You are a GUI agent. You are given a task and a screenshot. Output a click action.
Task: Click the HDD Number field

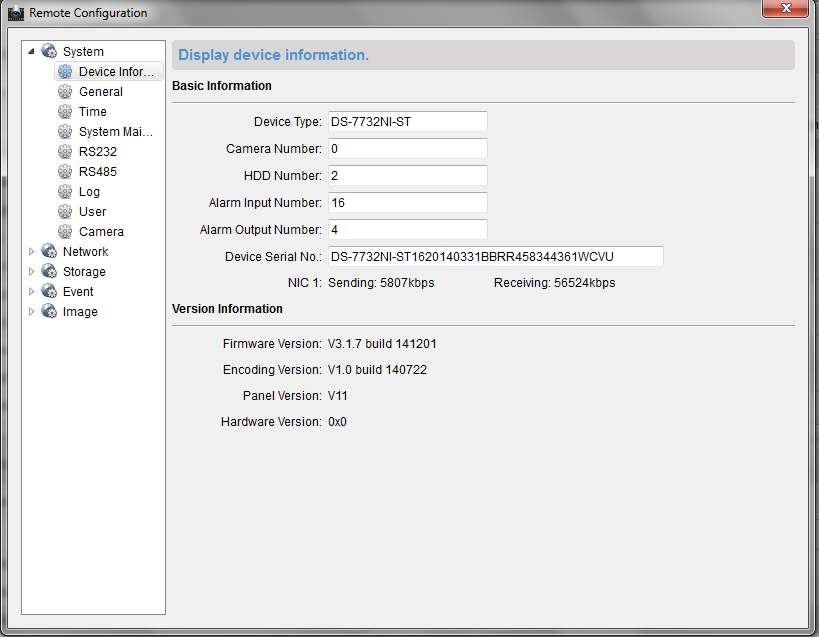click(407, 175)
